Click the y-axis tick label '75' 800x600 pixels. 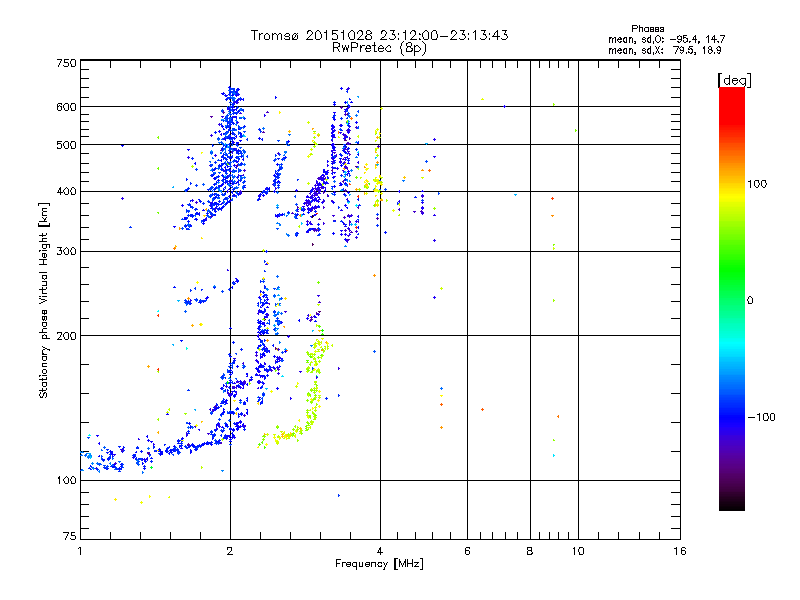[x=70, y=536]
